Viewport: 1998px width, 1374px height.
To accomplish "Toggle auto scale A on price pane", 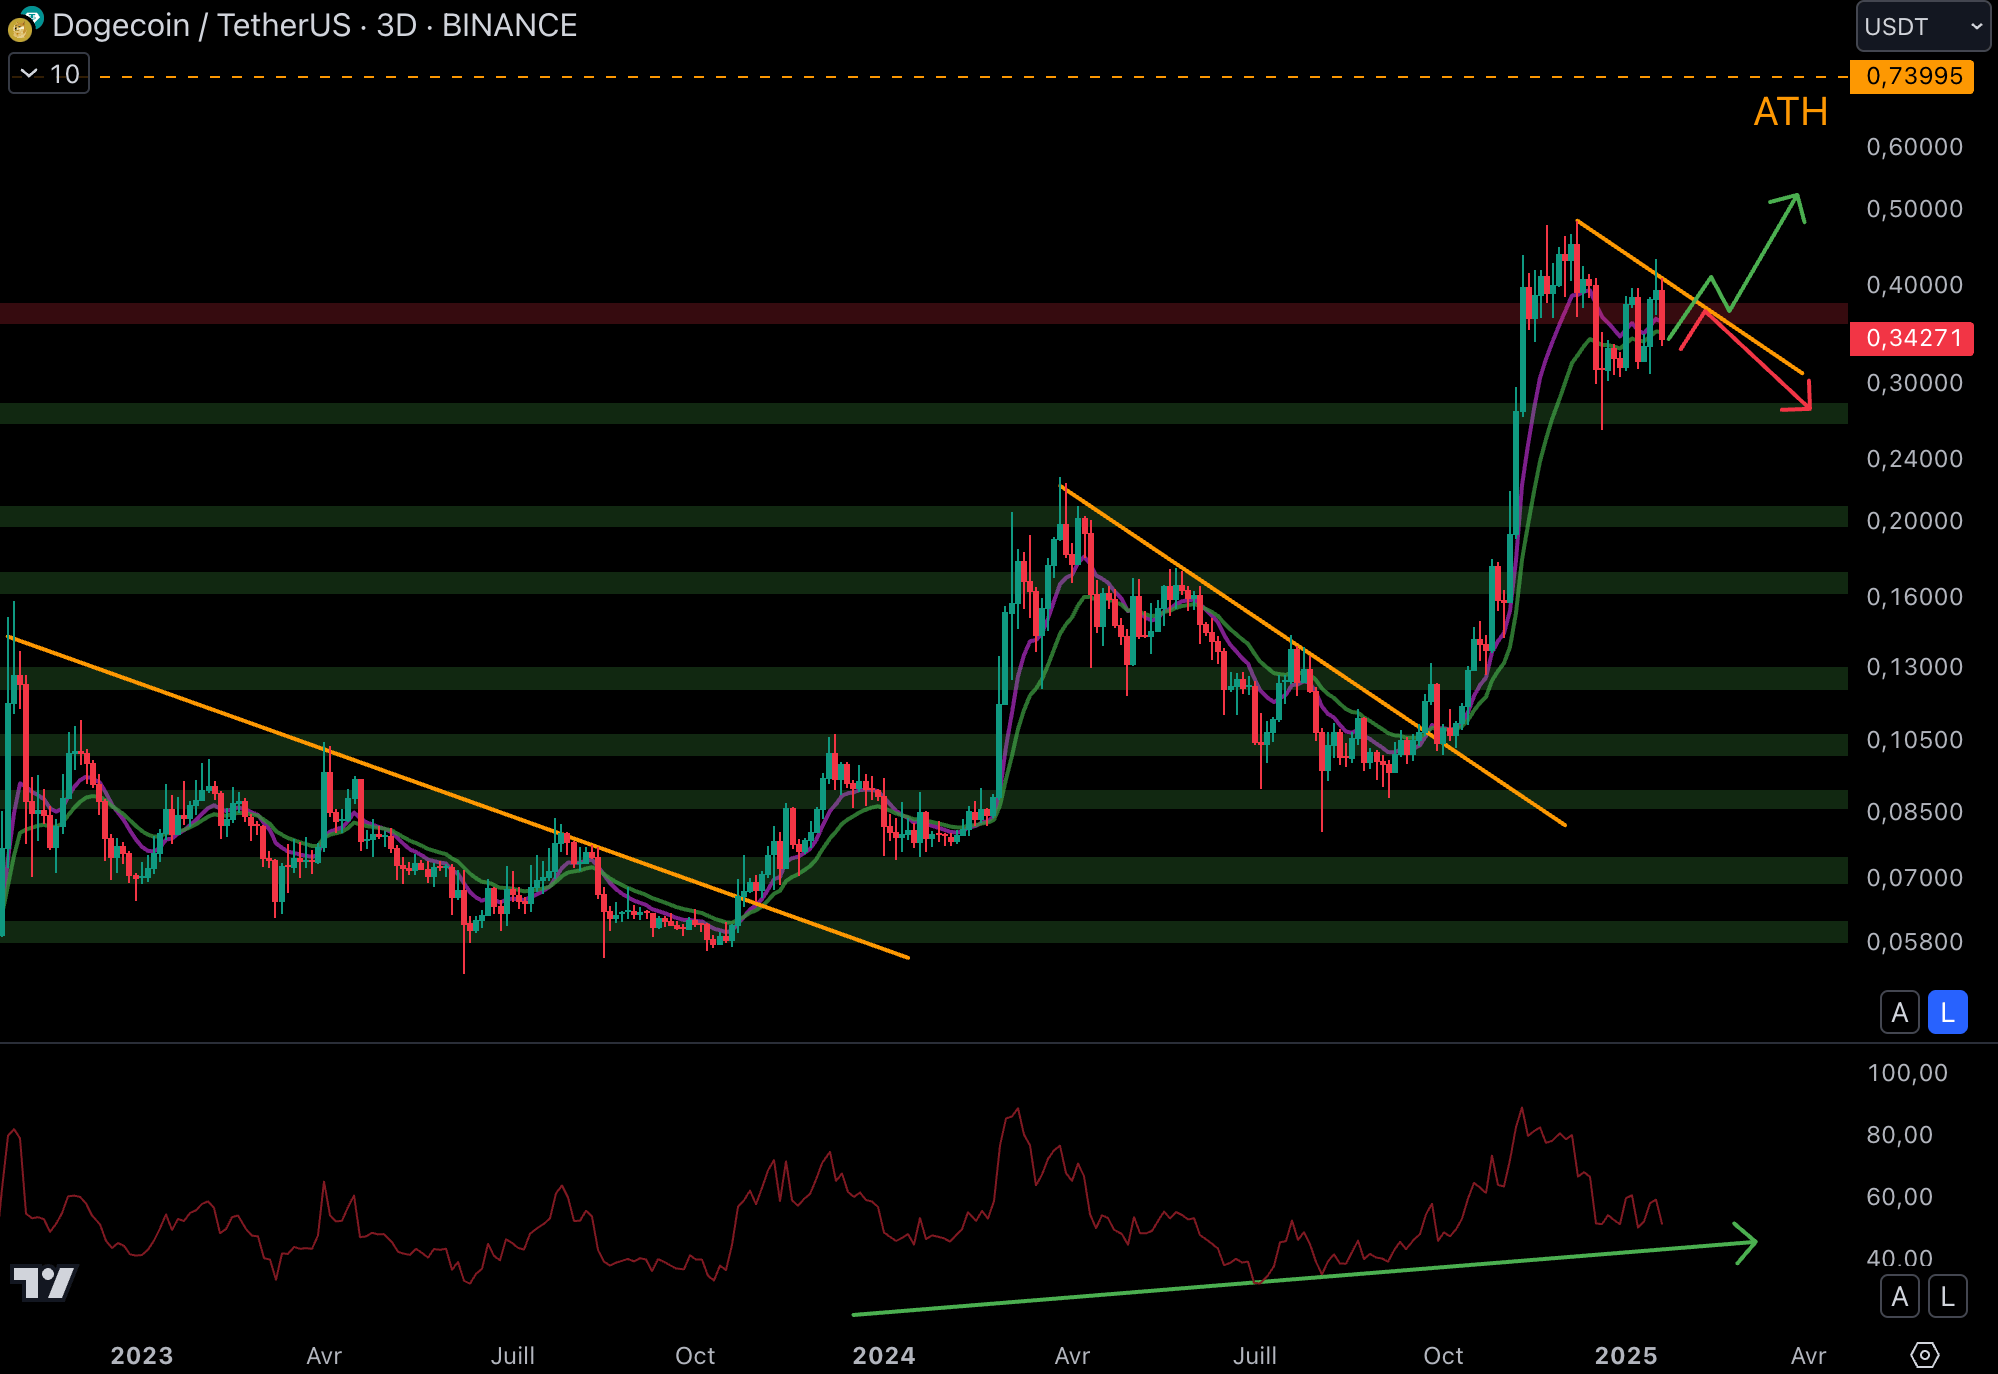I will [1899, 1013].
